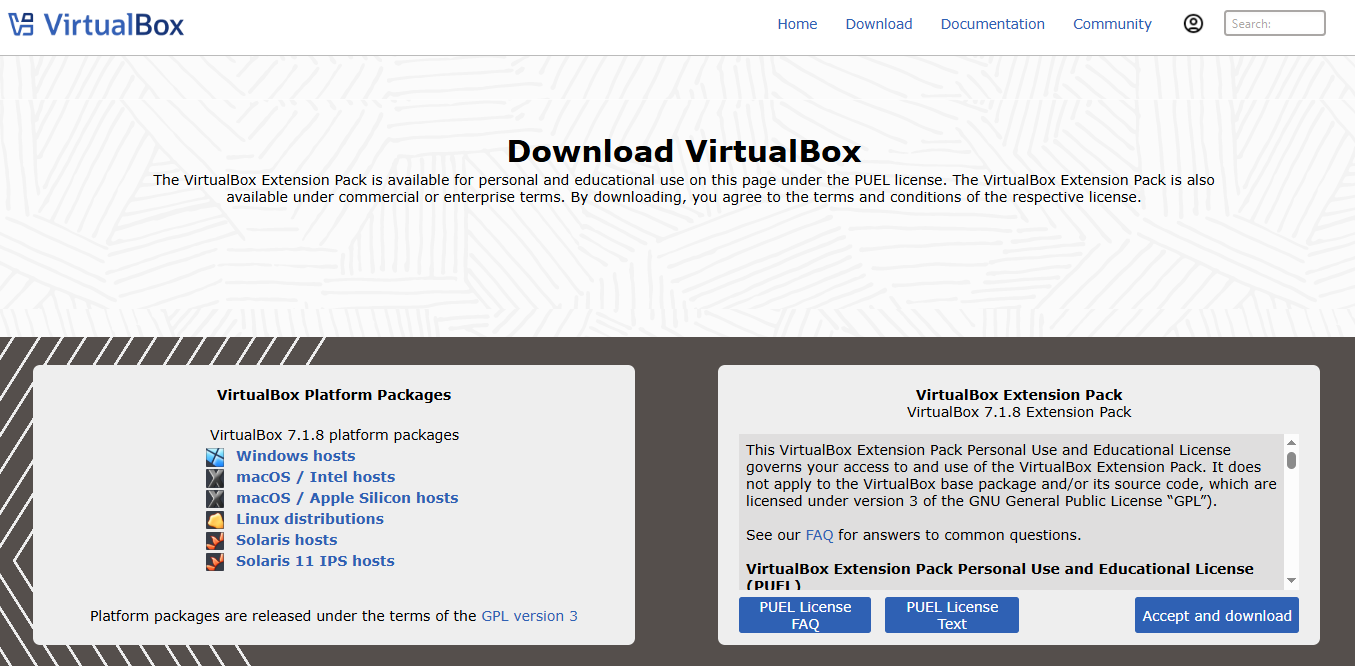Viewport: 1355px width, 666px height.
Task: Click the VirtualBox 7.1.8 Extension Pack subtitle
Action: (x=1019, y=412)
